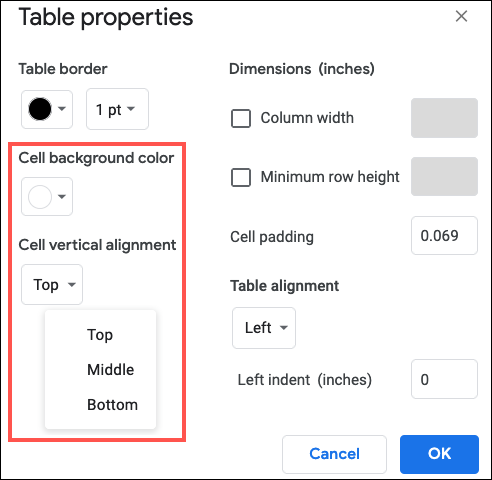Collapse the Cell vertical alignment Top dropdown
Viewport: 492px width, 480px height.
point(52,284)
